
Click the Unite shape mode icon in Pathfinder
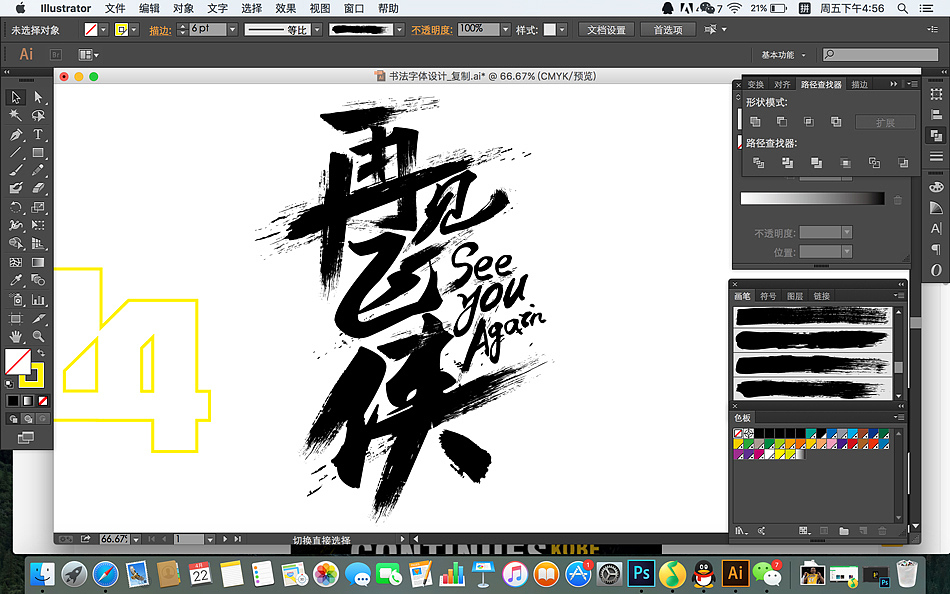756,122
